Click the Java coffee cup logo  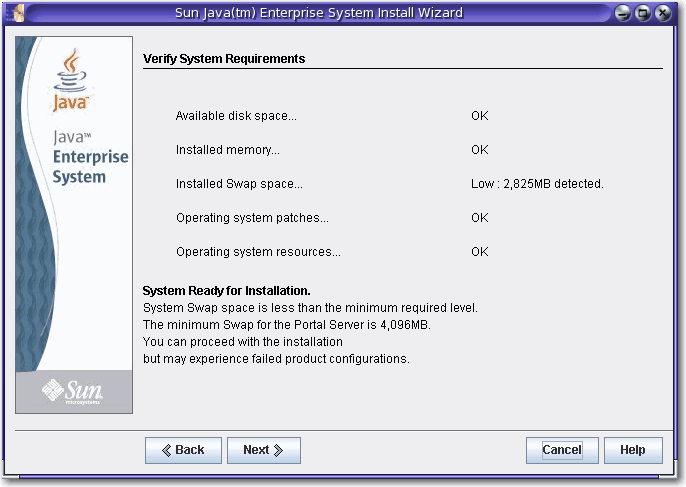coord(70,79)
